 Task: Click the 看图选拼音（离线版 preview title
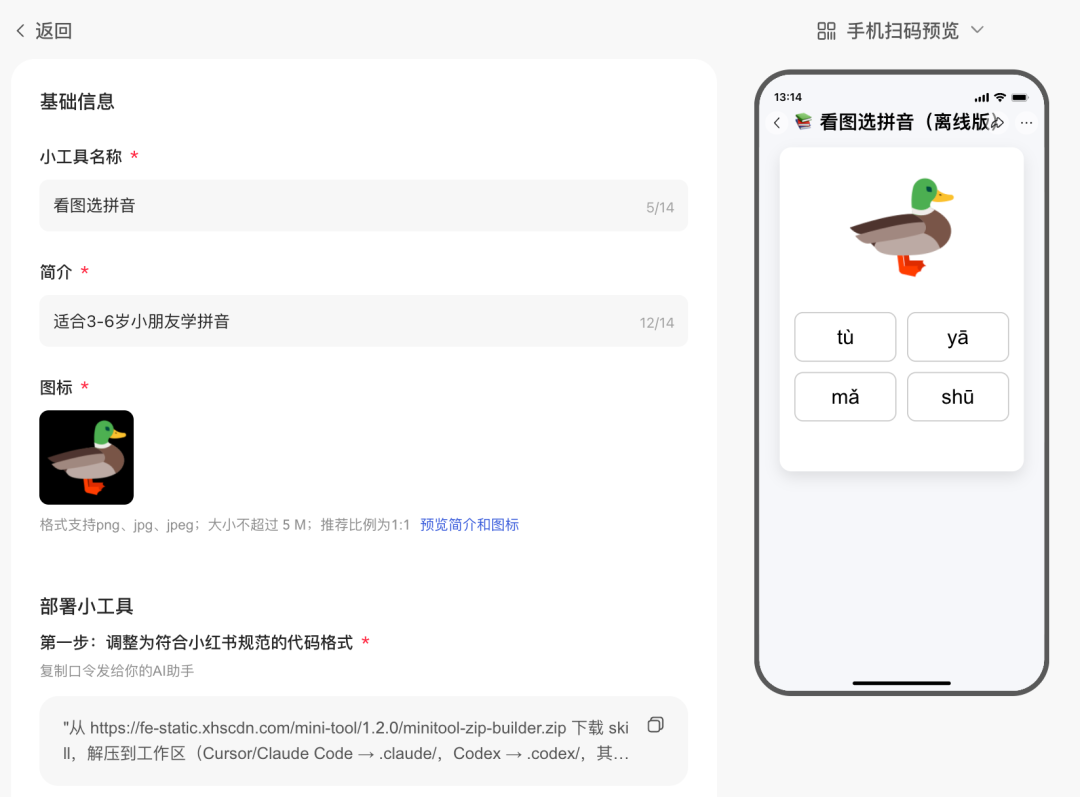click(x=904, y=122)
